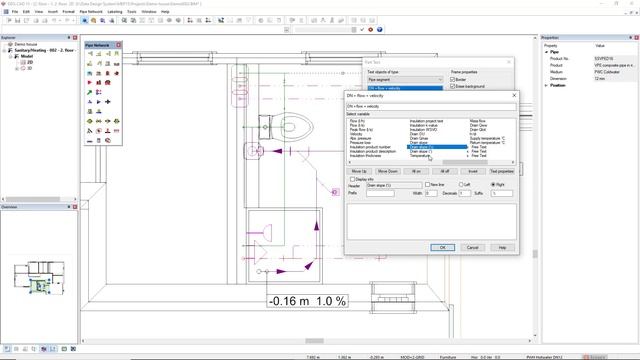This screenshot has width=640, height=360.
Task: Select the Right alignment radio button
Action: pos(493,185)
